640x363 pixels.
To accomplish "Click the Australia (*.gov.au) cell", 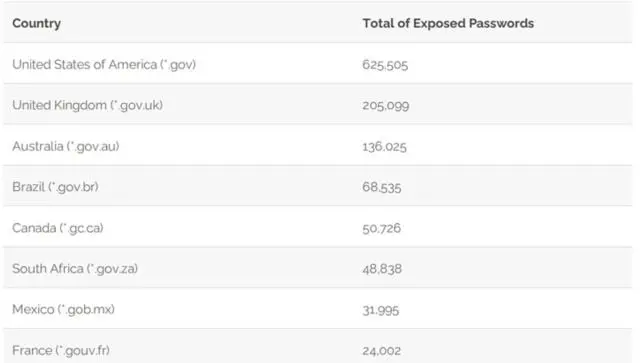I will 66,146.
